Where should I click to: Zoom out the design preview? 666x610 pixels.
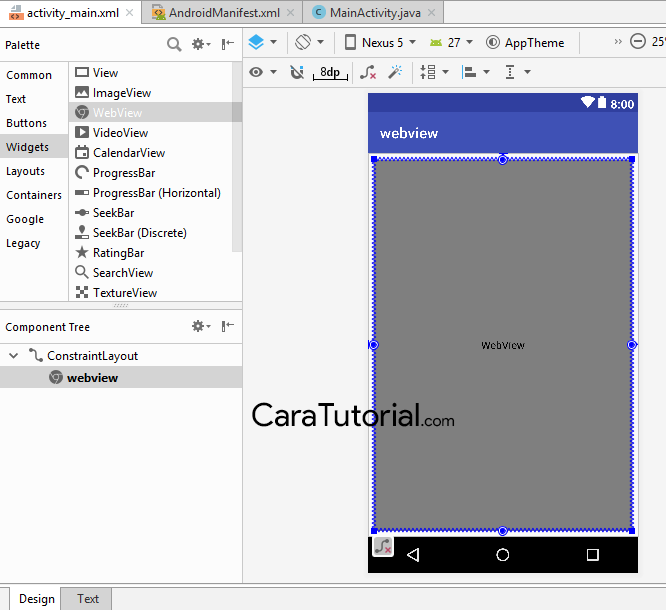(638, 42)
